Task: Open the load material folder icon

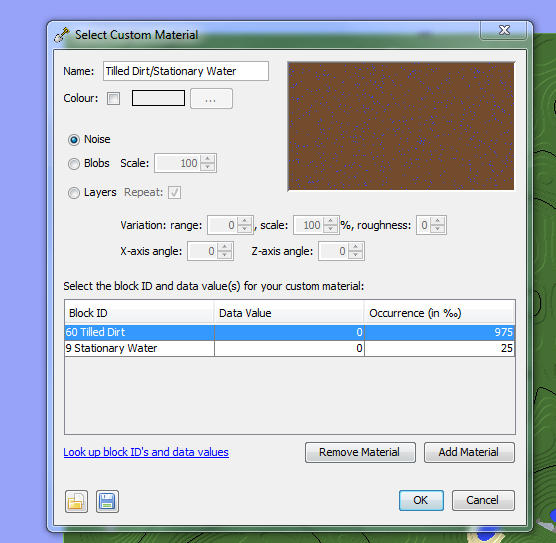Action: tap(76, 502)
